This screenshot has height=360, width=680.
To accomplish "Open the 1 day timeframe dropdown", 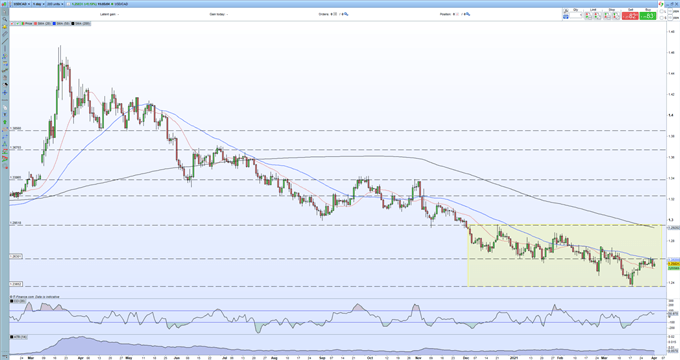I will 39,4.
